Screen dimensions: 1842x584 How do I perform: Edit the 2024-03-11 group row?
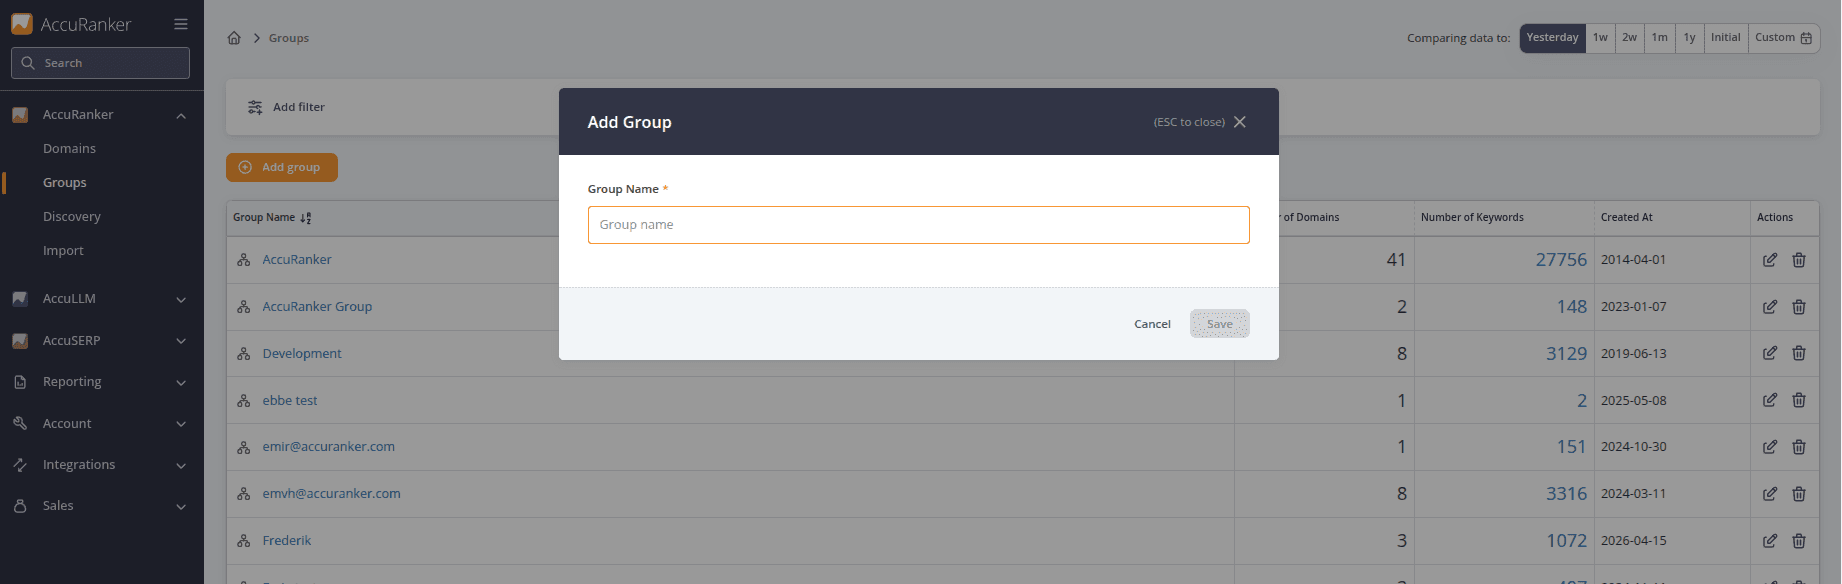coord(1770,494)
